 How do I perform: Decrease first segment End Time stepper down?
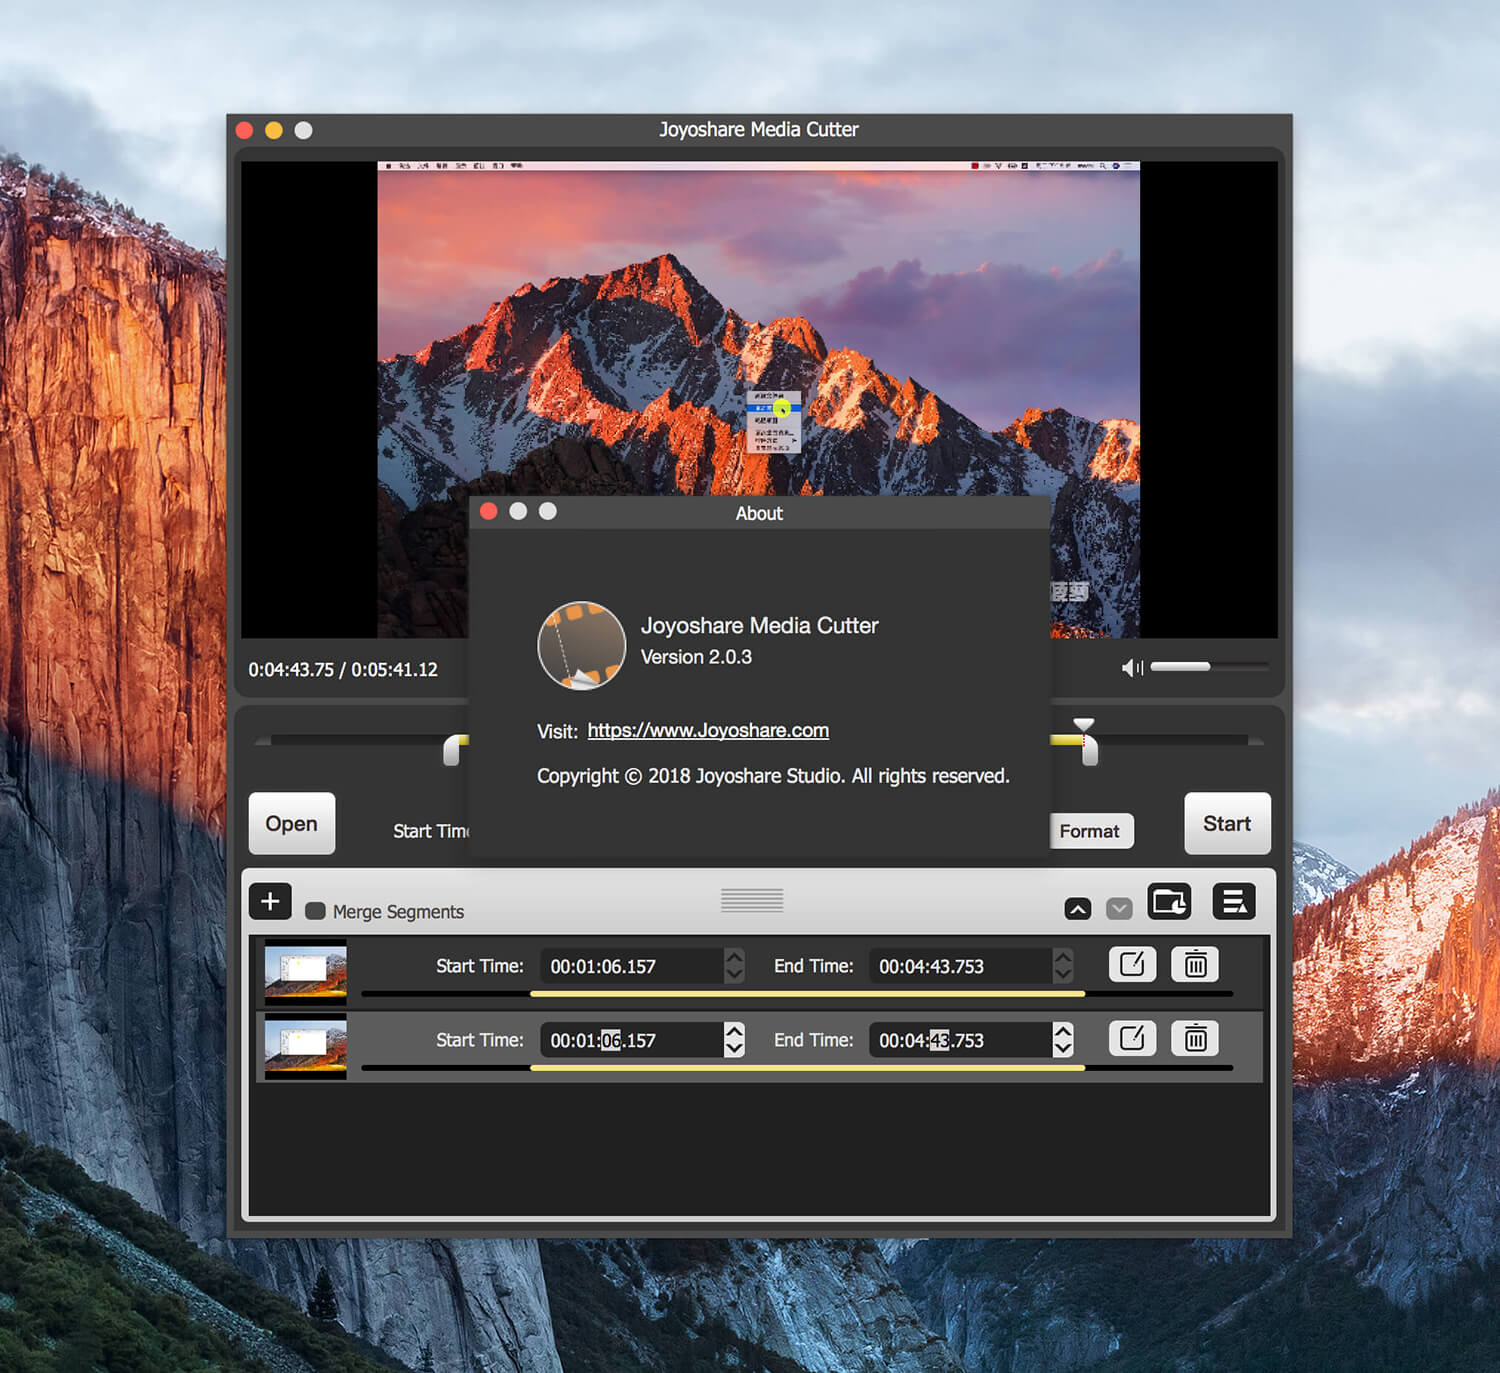click(1063, 975)
